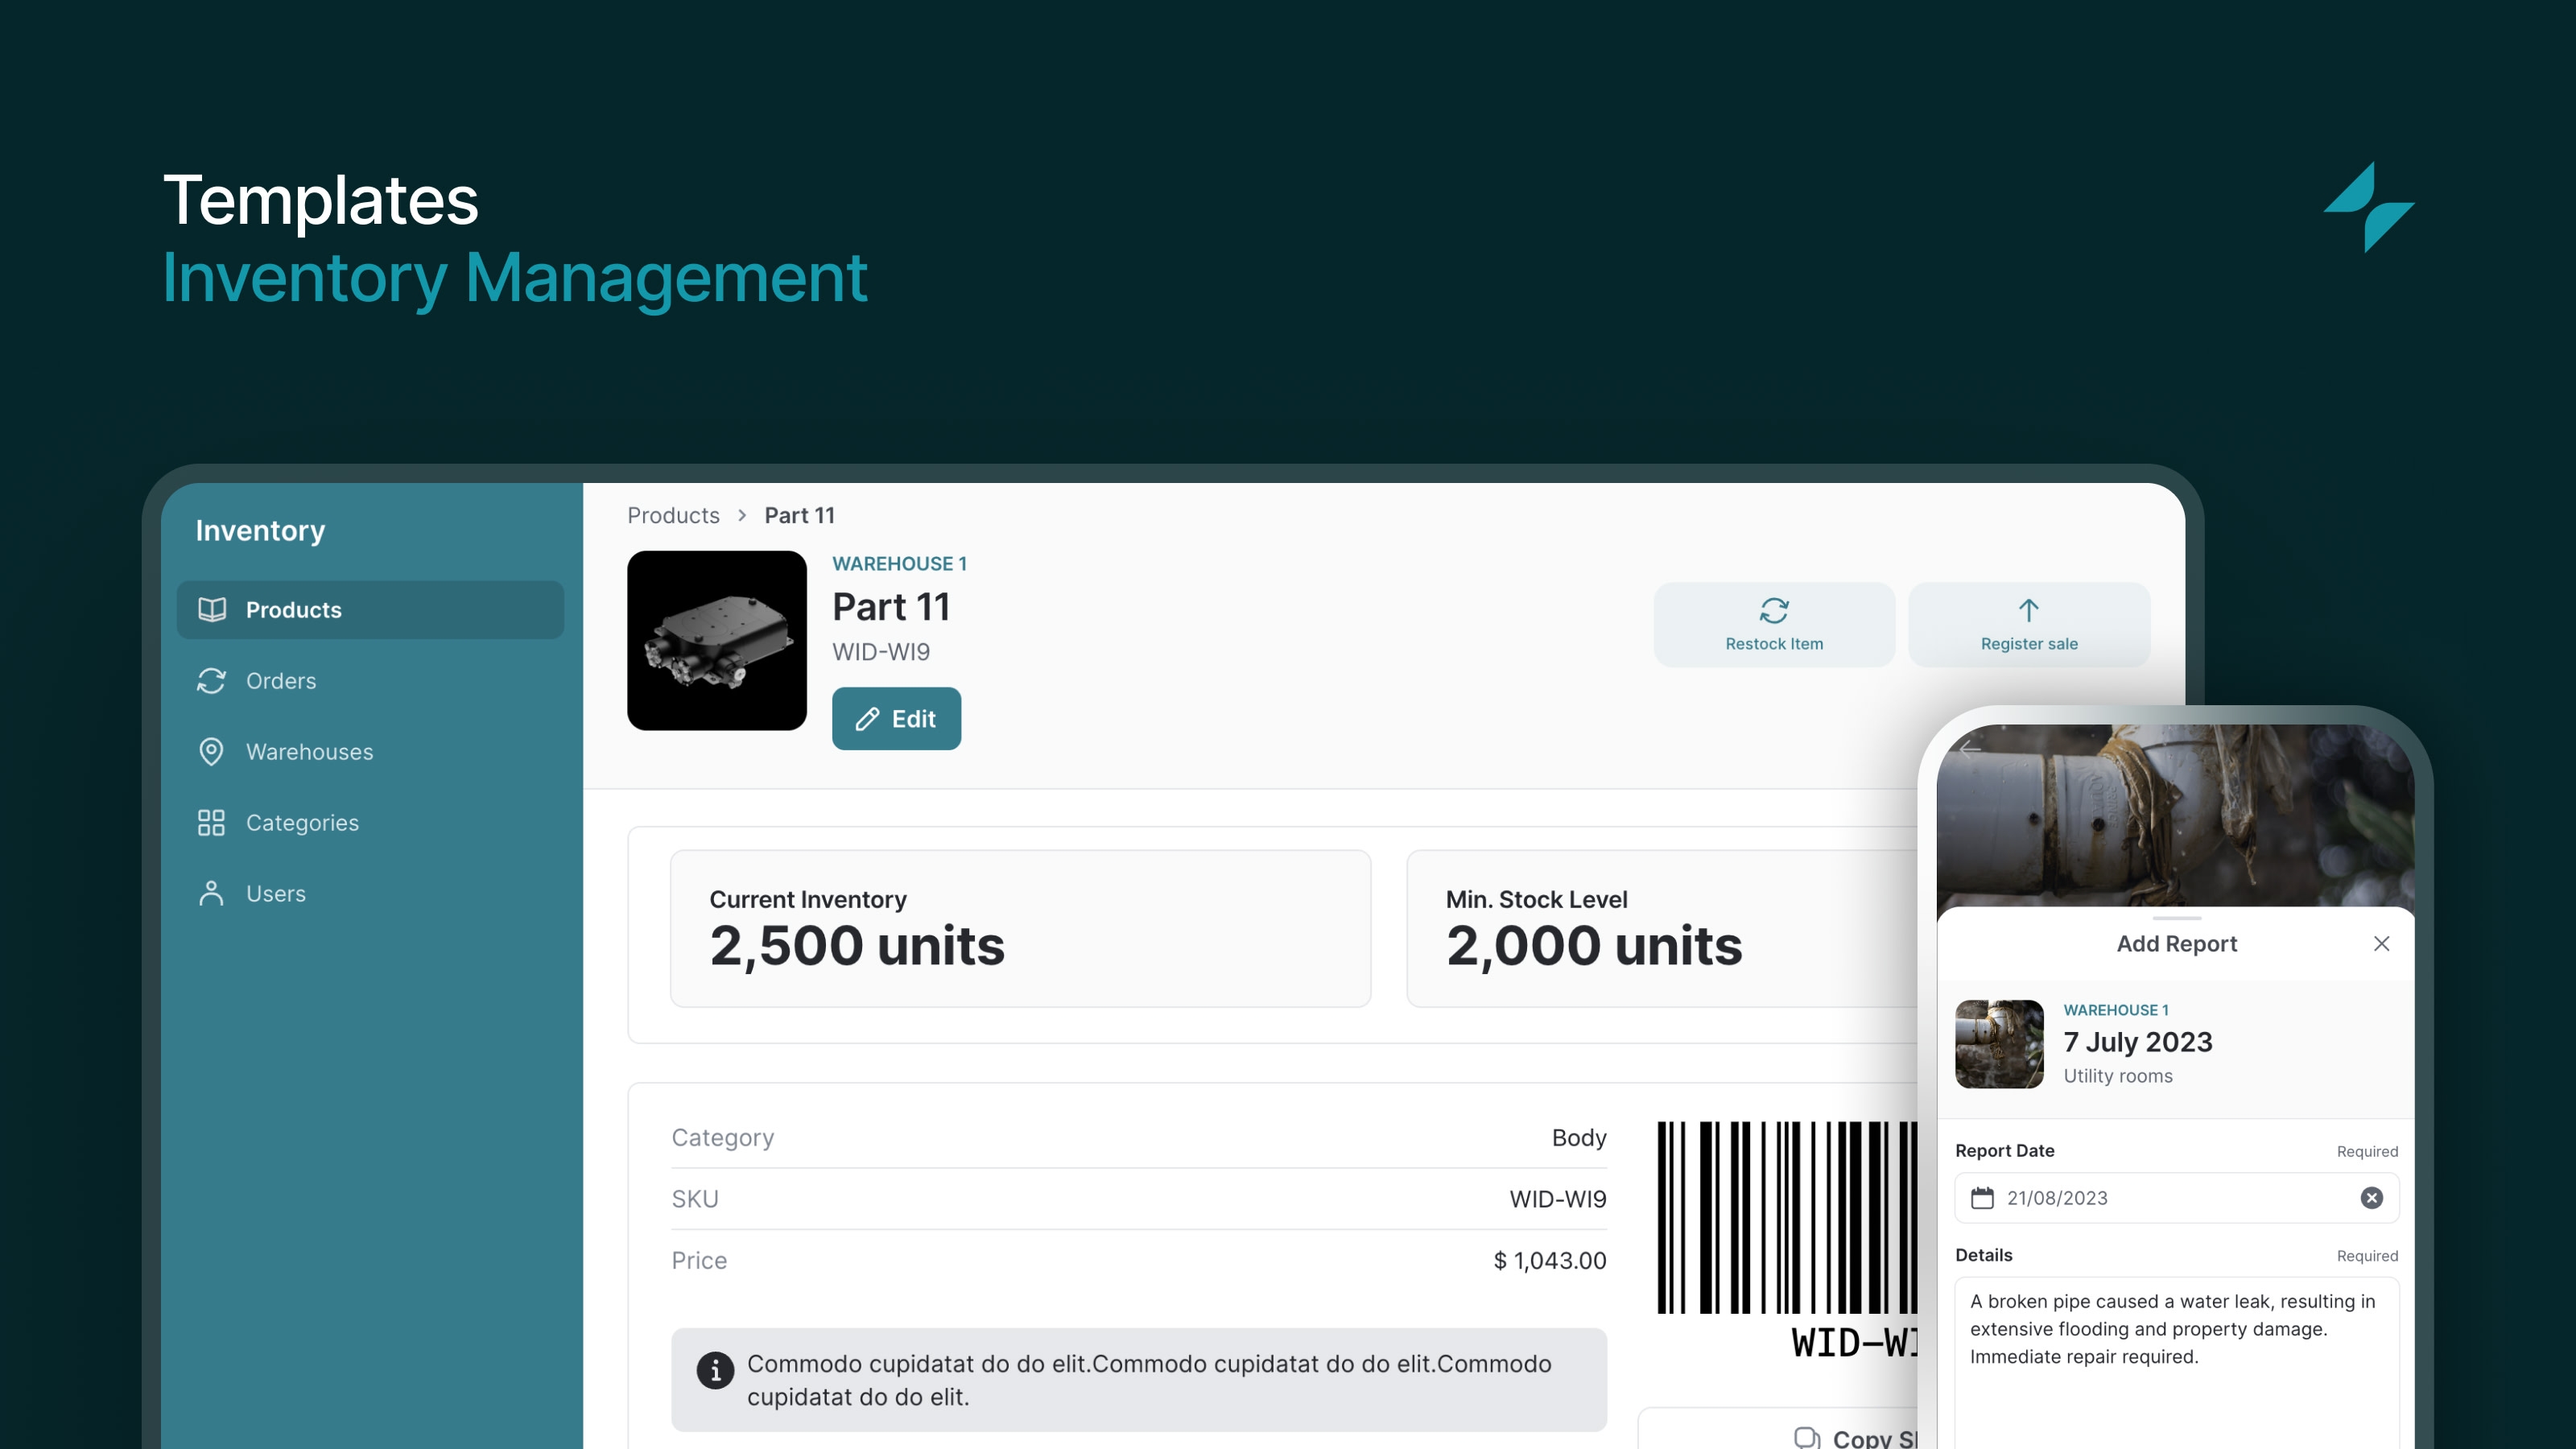Click the Orders refresh-arrows icon

tap(211, 680)
